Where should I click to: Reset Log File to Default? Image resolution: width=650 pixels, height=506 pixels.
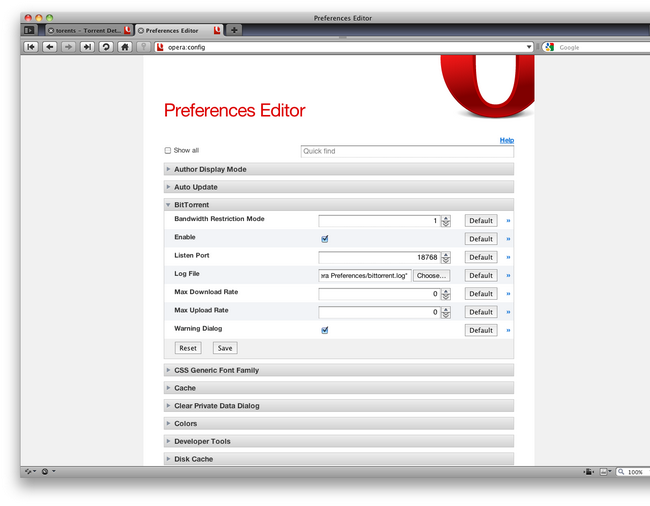(x=481, y=276)
